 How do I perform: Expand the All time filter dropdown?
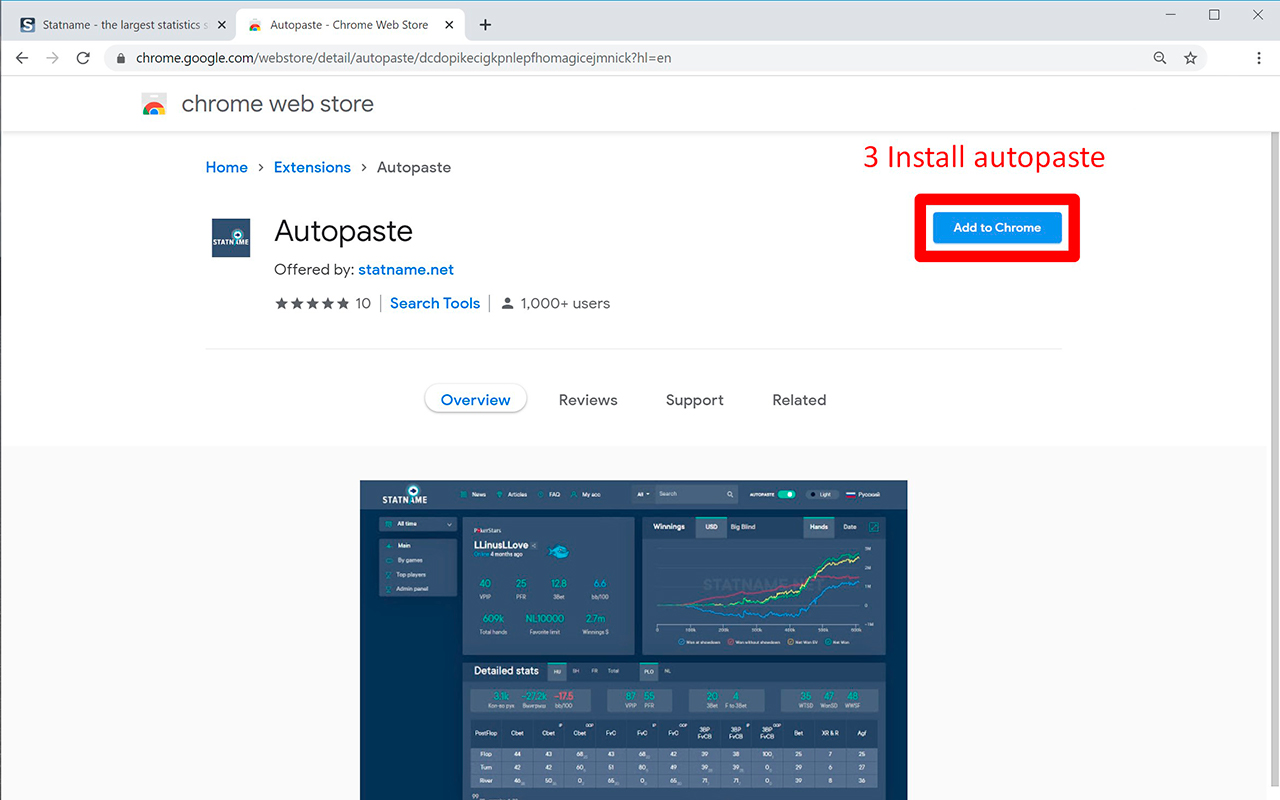point(417,523)
